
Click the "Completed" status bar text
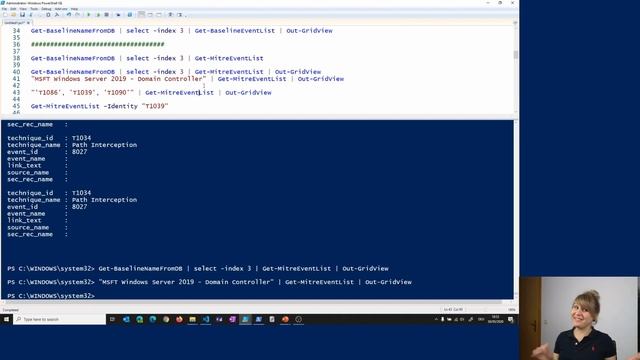tap(11, 310)
